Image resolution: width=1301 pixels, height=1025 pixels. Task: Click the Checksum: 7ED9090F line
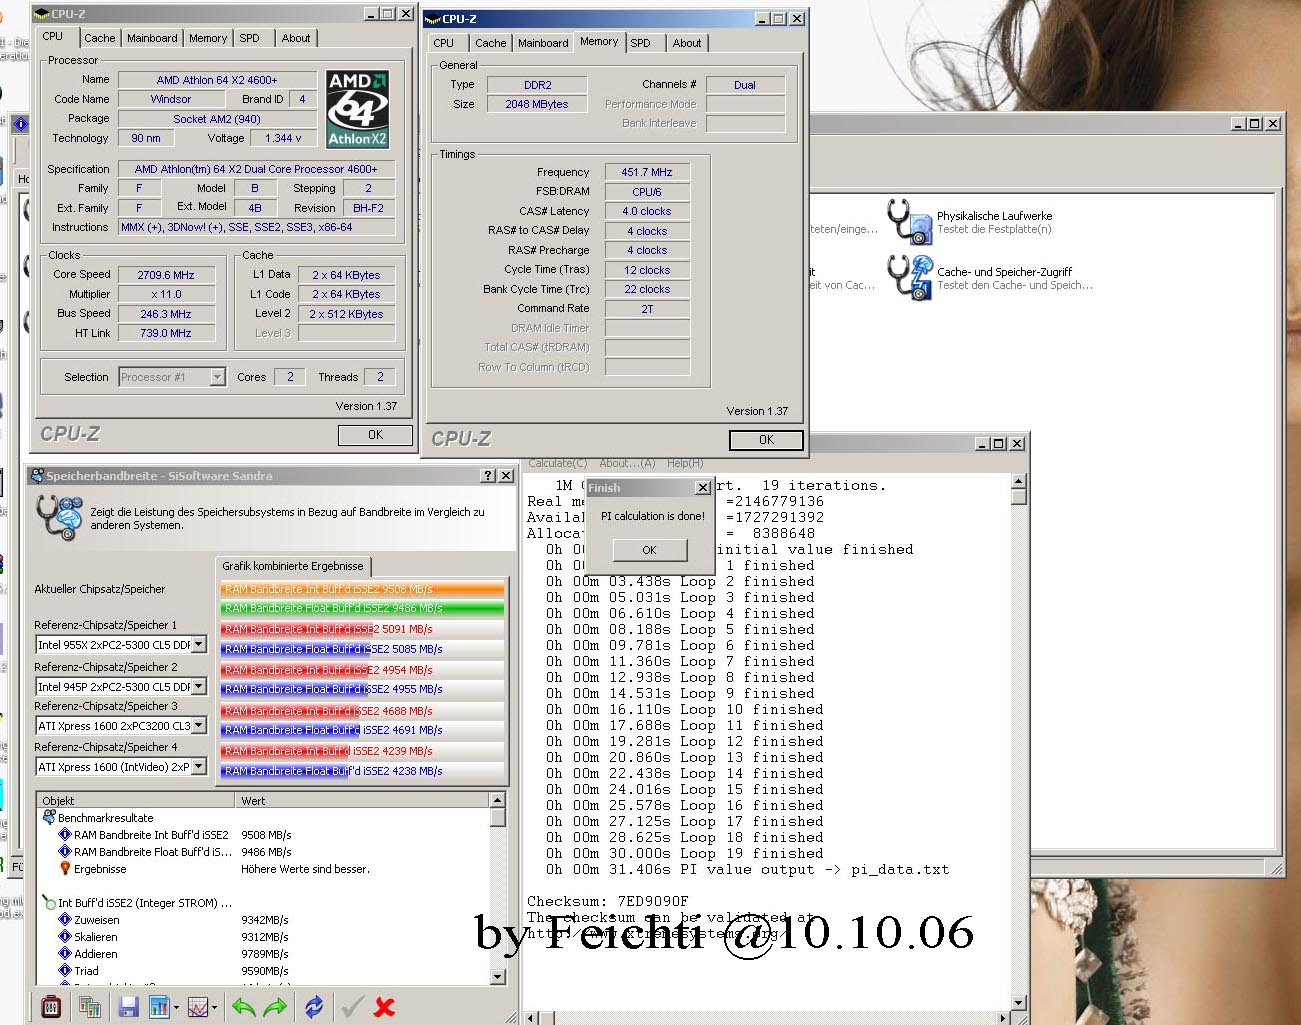(x=608, y=901)
